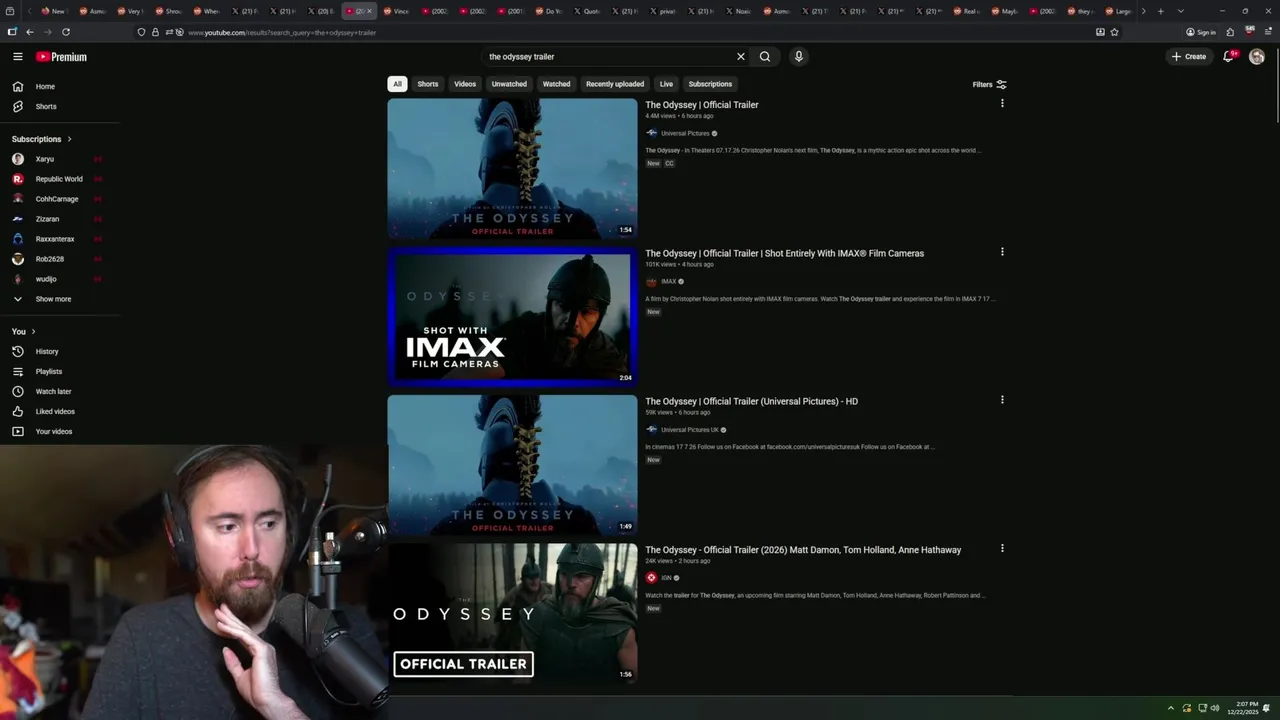Open options menu for IMAX trailer result
This screenshot has height=720, width=1280.
click(x=1002, y=252)
